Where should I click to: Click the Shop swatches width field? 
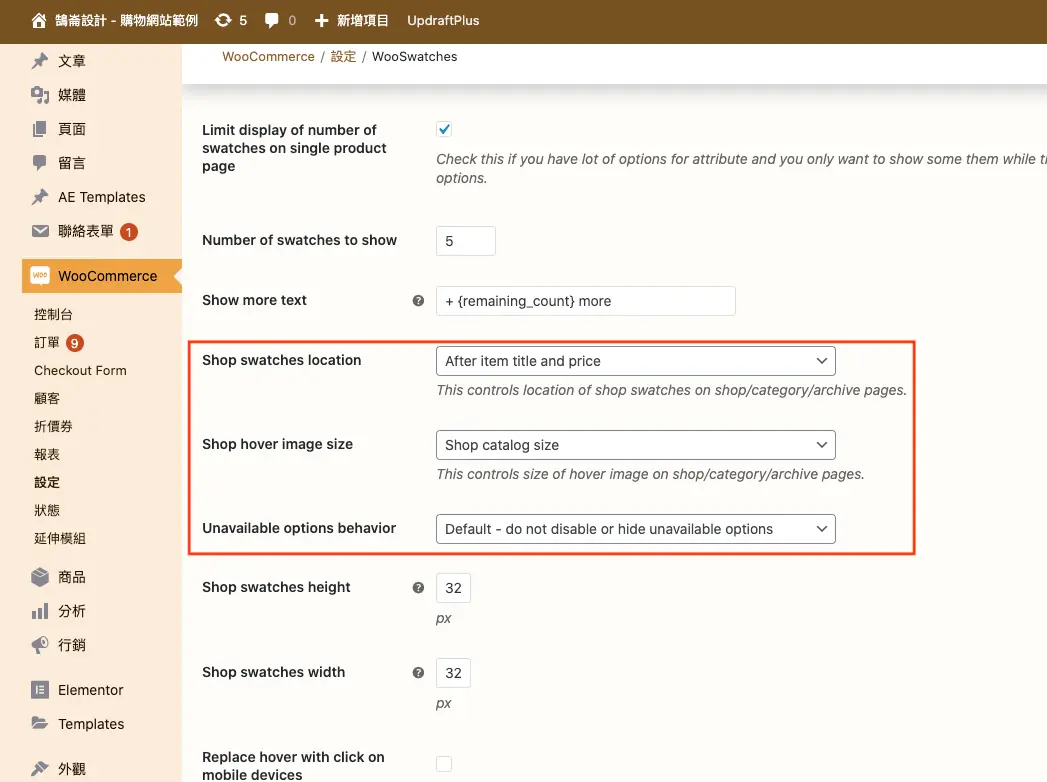pos(453,673)
